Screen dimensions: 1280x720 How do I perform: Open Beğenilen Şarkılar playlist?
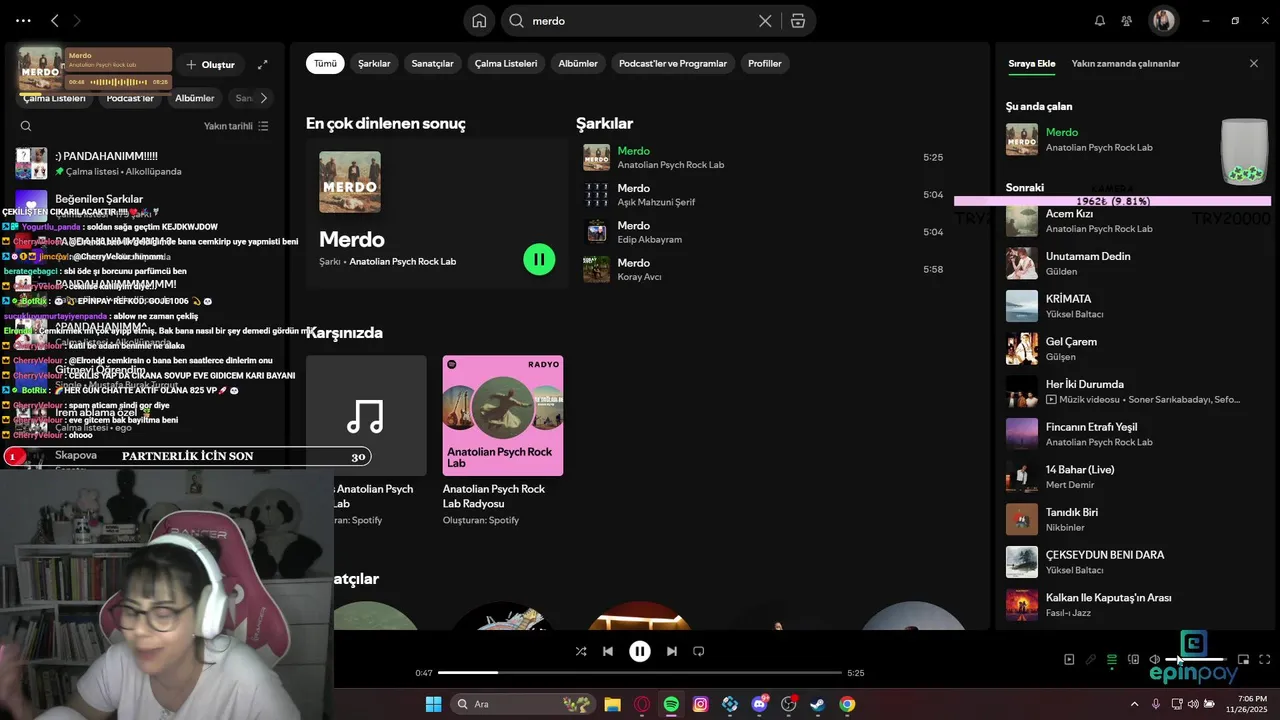[99, 199]
